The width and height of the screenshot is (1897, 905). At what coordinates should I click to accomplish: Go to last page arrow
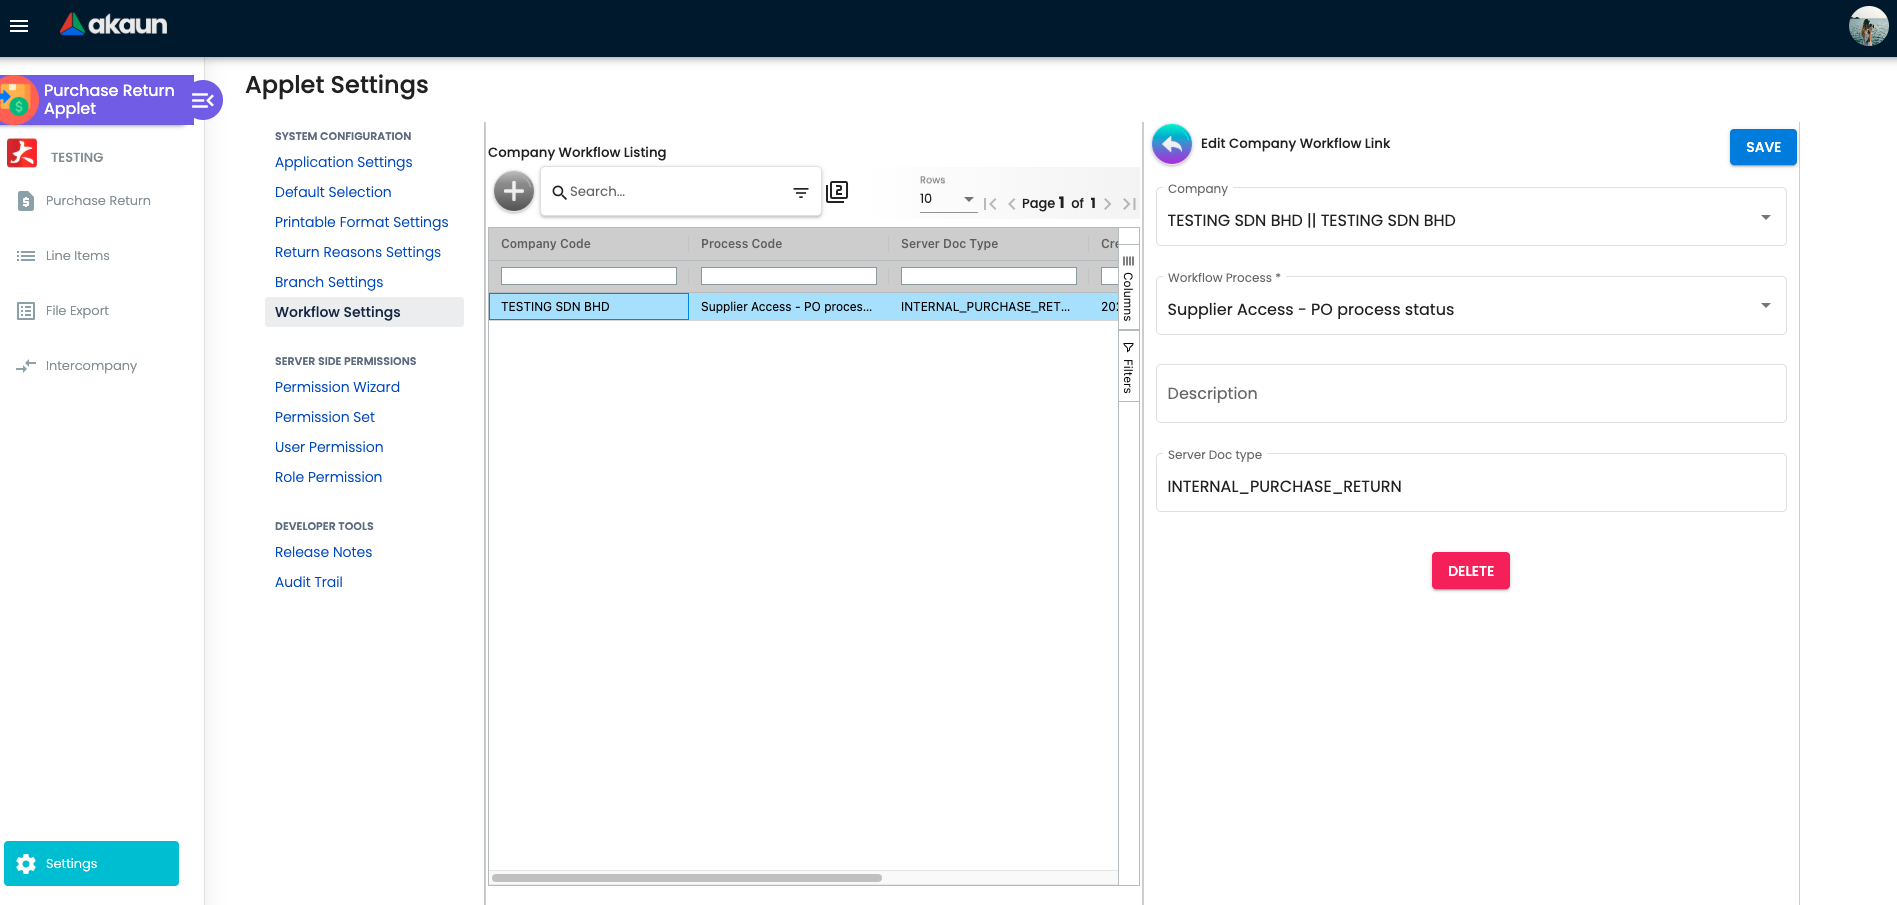[1129, 204]
